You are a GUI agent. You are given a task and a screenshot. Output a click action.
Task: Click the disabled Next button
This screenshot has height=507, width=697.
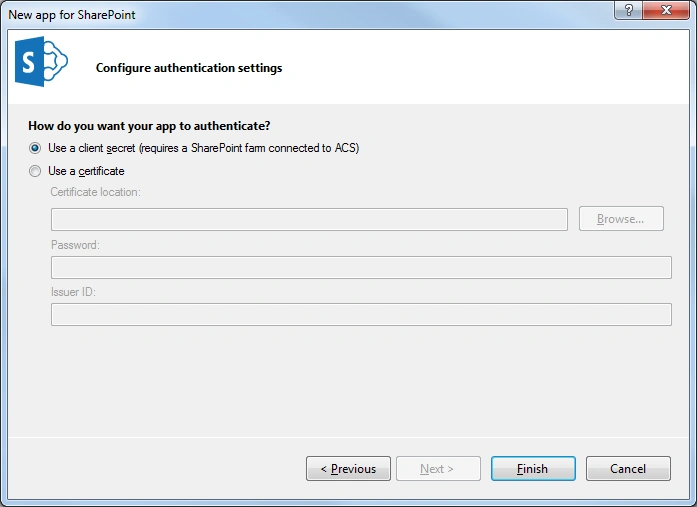[438, 468]
